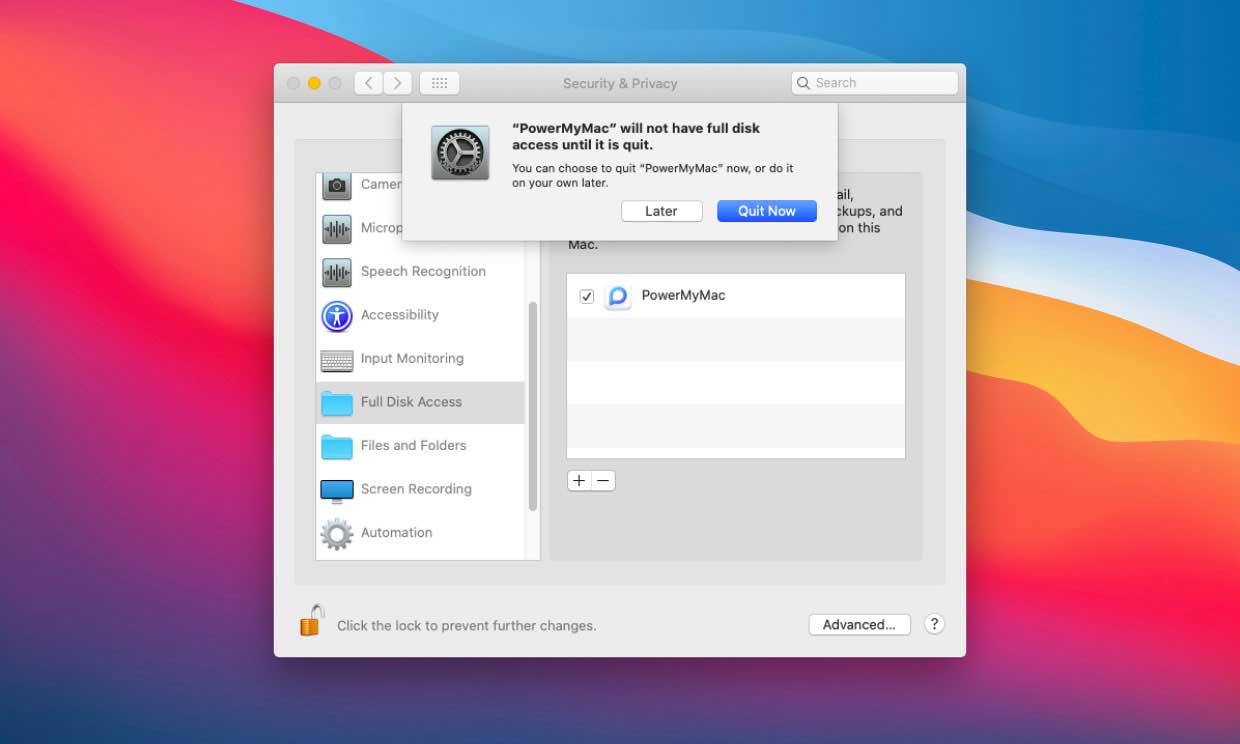Click the Files and Folders folder icon
The width and height of the screenshot is (1240, 744).
(337, 447)
